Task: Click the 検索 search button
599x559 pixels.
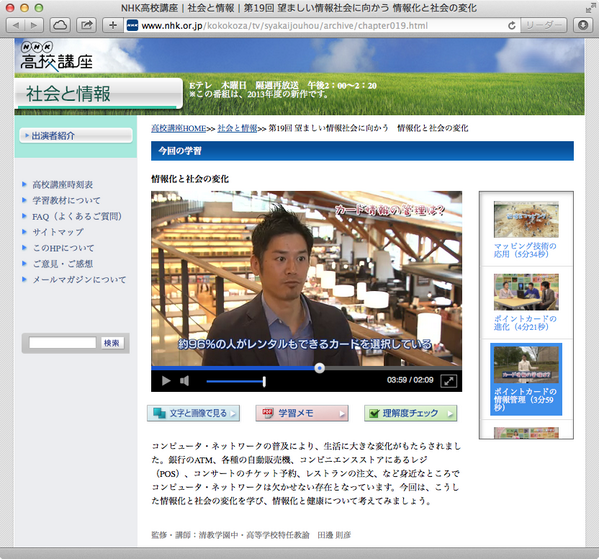Action: pos(112,343)
